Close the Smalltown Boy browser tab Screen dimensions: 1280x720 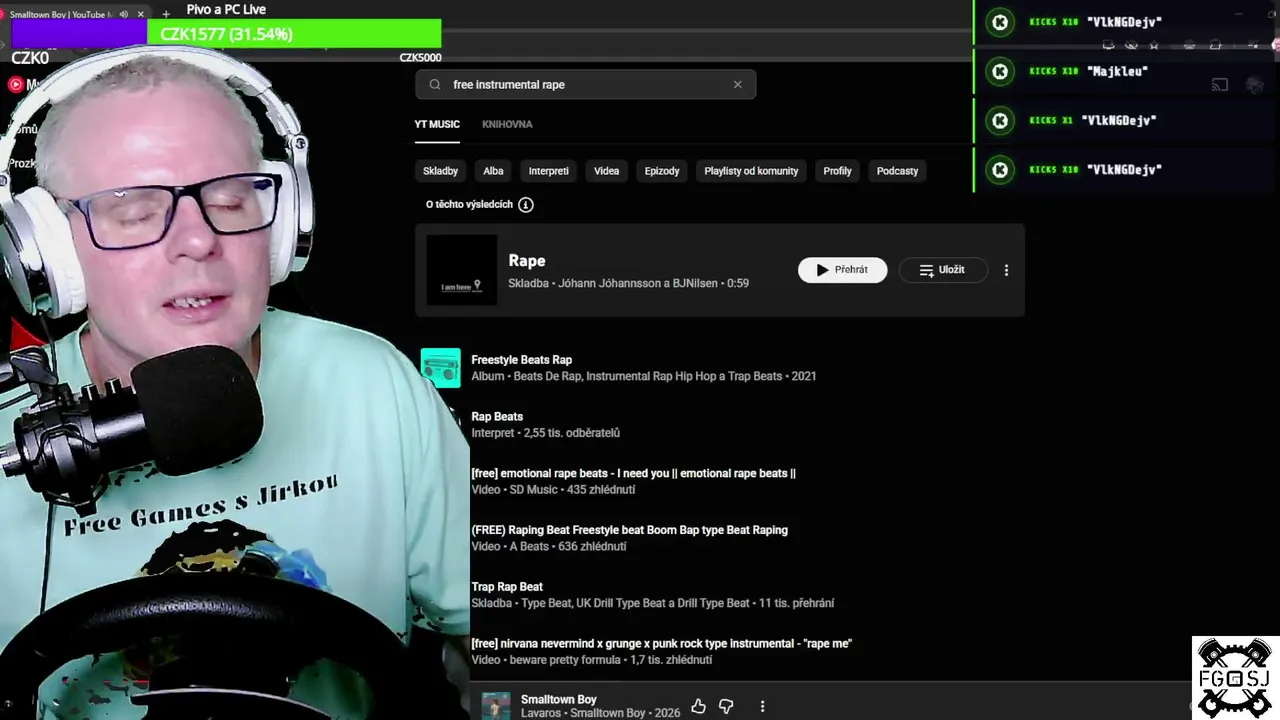(x=140, y=15)
